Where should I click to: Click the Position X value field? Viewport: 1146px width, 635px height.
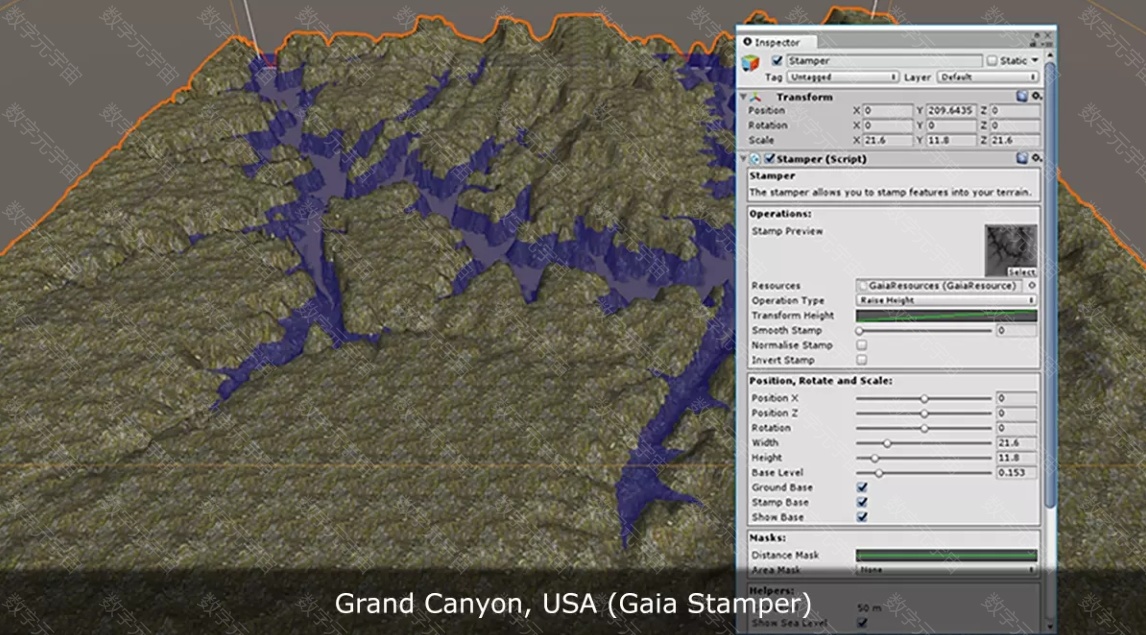point(1017,398)
